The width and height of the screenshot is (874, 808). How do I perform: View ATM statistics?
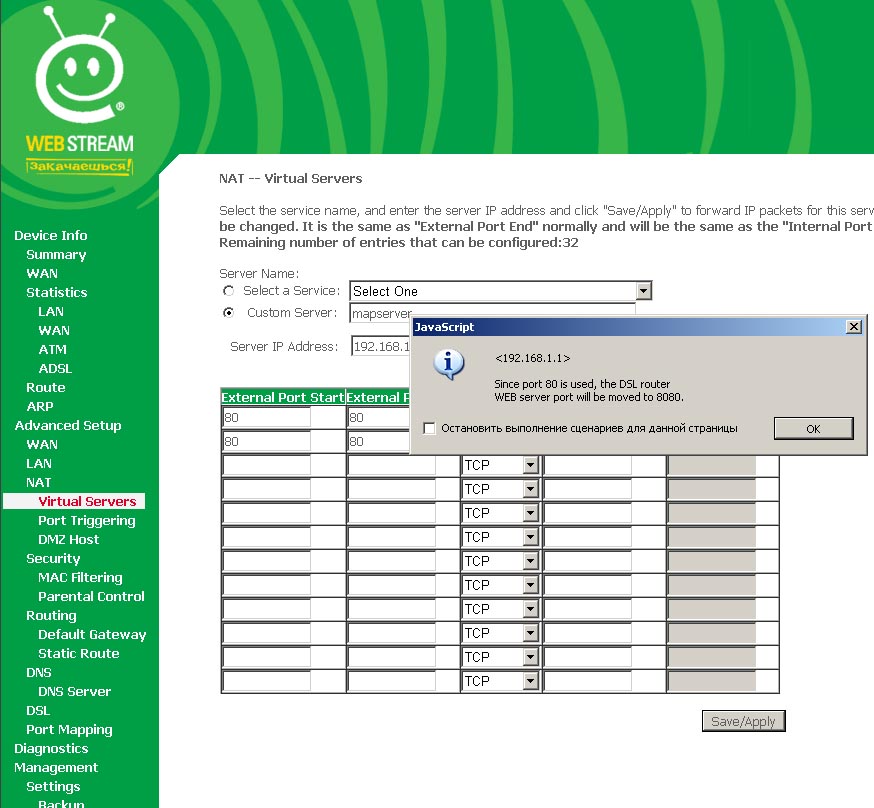pyautogui.click(x=52, y=349)
